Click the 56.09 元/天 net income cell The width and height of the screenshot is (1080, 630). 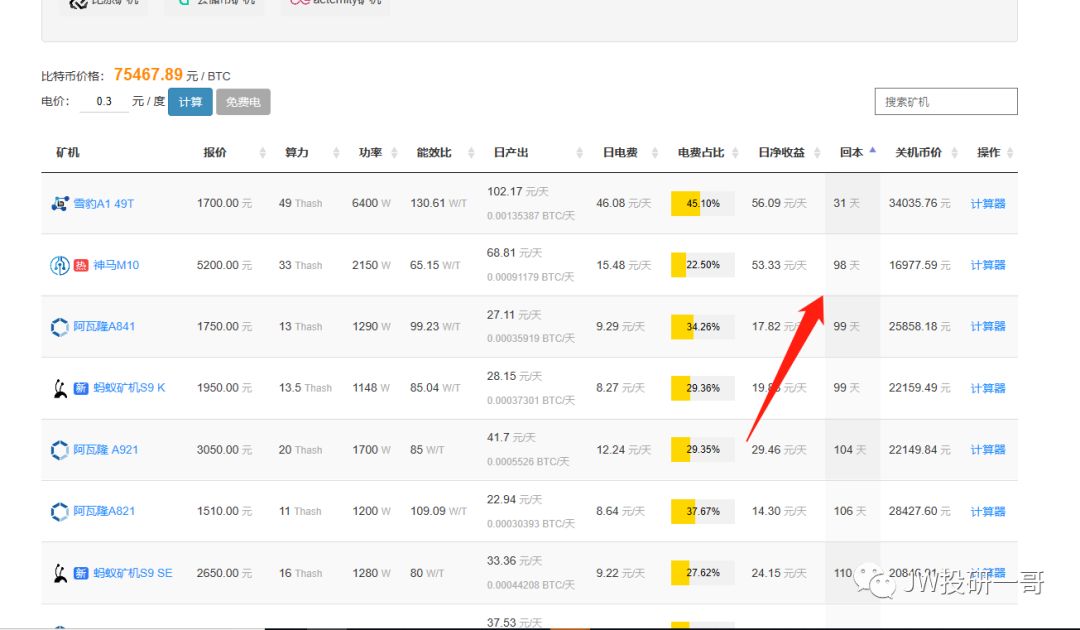[x=779, y=203]
